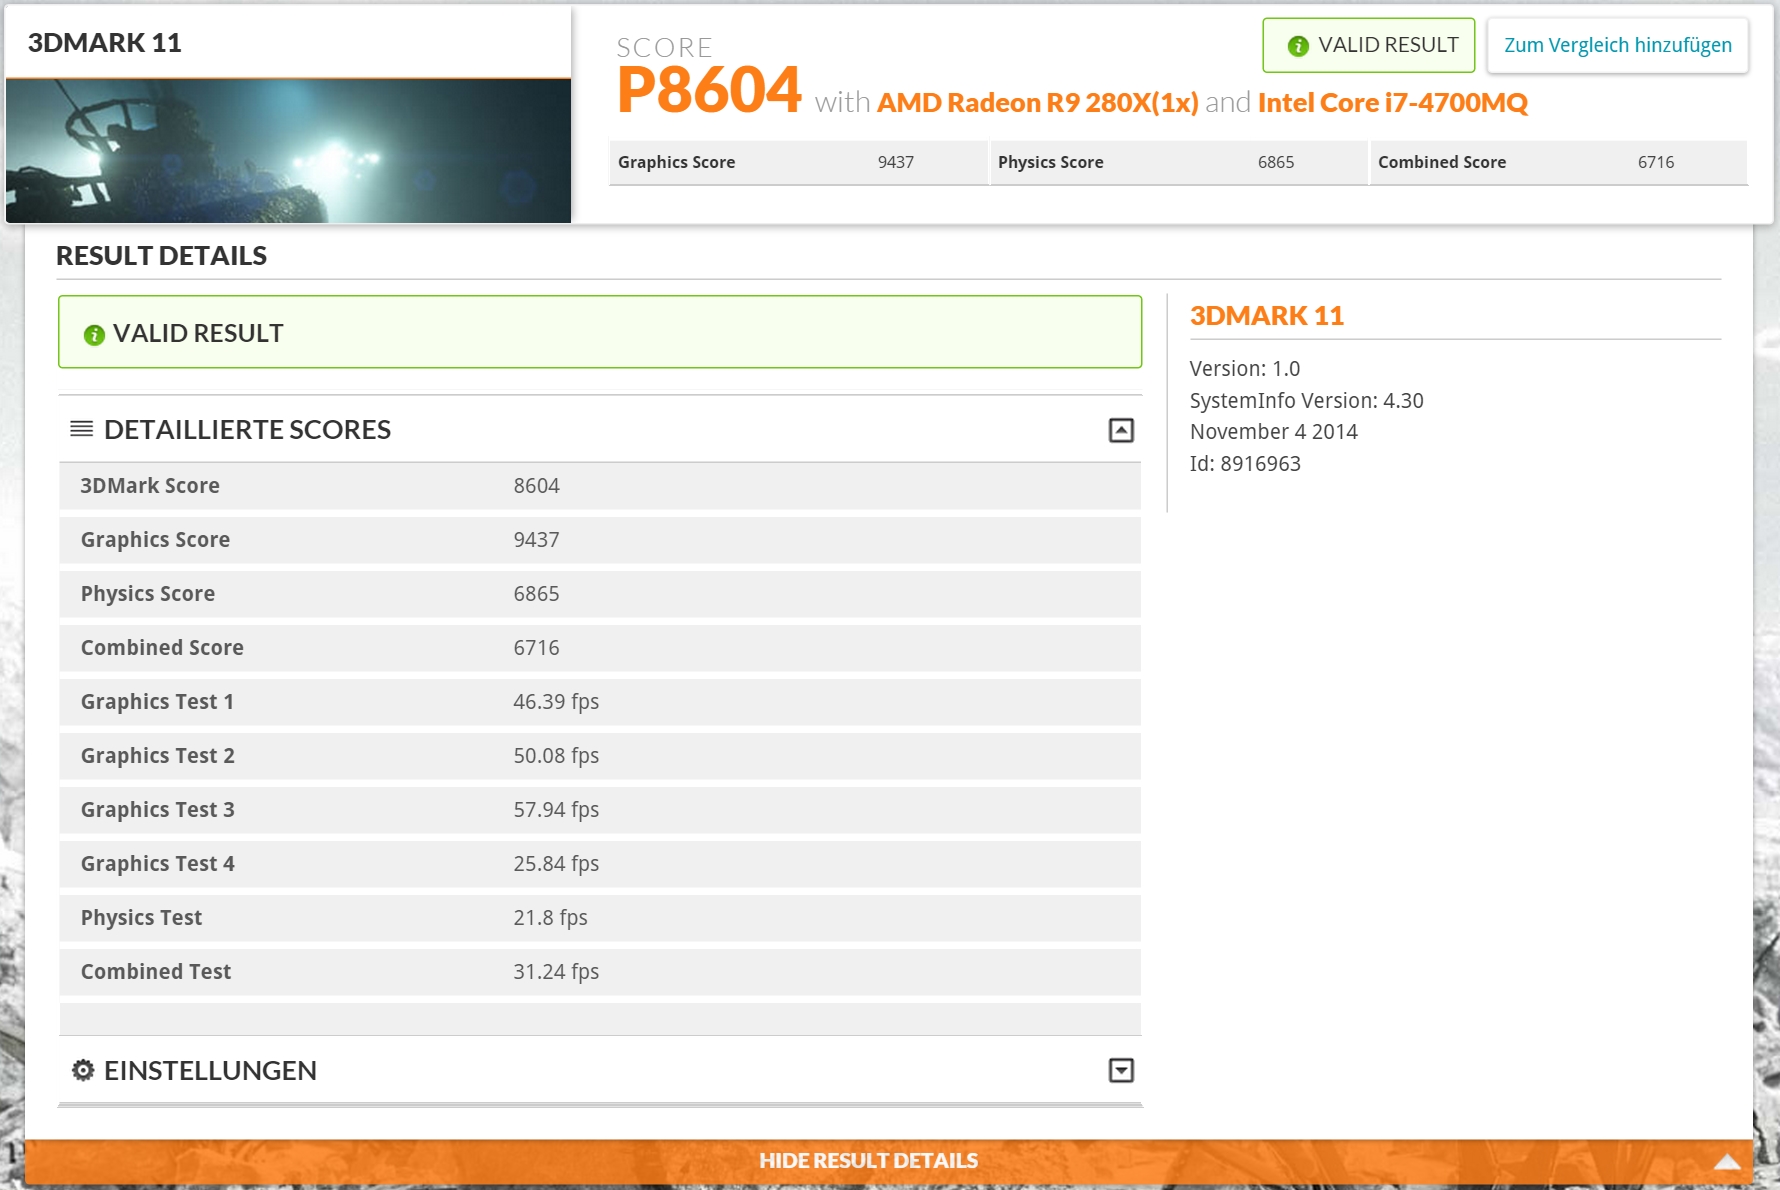Click 6716 in the header summary
This screenshot has height=1190, width=1780.
(x=1656, y=162)
